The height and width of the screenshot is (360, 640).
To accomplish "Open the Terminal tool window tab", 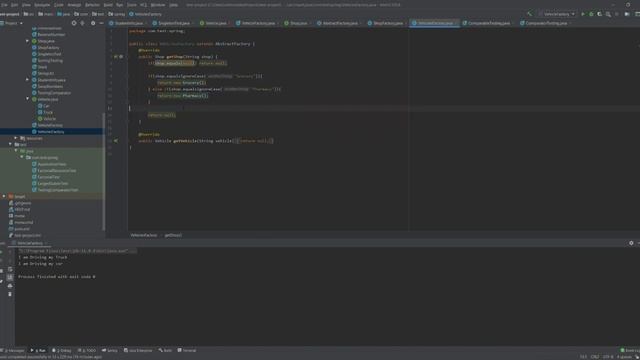I will pyautogui.click(x=187, y=350).
